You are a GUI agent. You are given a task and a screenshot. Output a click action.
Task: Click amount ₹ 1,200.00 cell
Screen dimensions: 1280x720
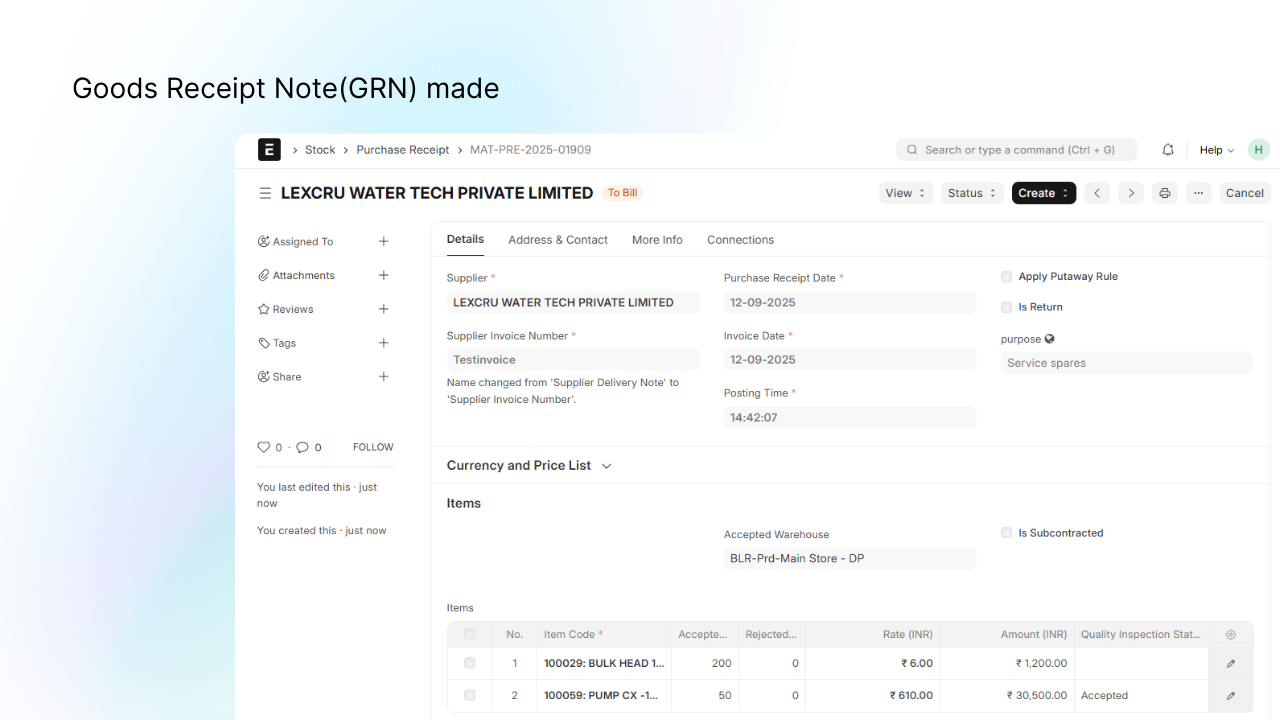point(1007,663)
